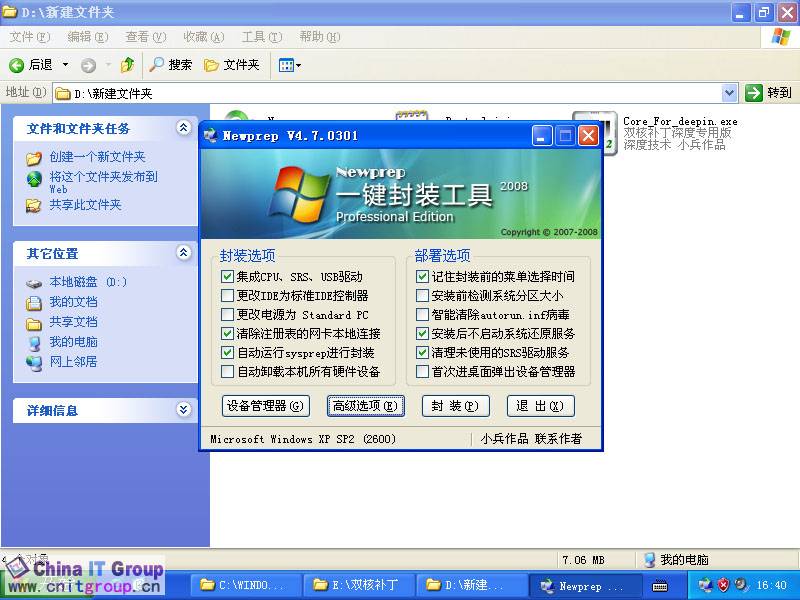Click the Newprep taskbar button
800x600 pixels.
(x=585, y=585)
